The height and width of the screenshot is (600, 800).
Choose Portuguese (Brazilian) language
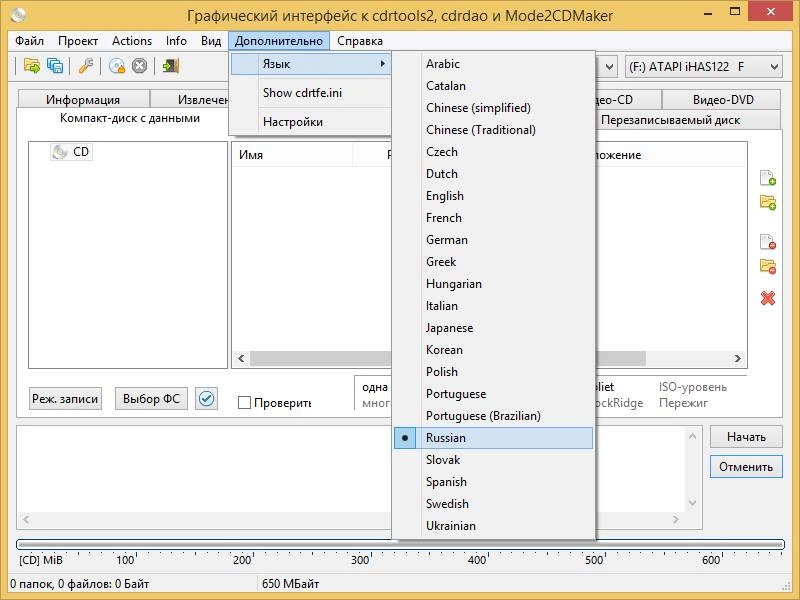coord(493,416)
